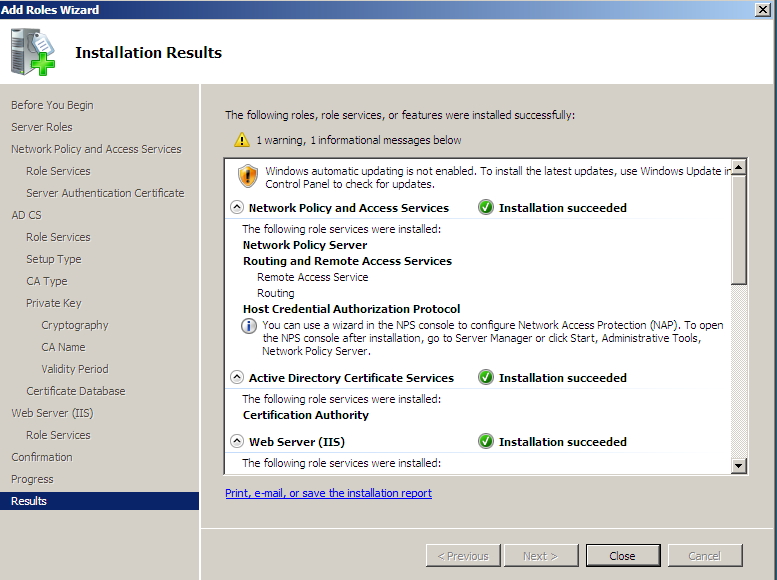This screenshot has width=777, height=580.
Task: Select the Results step in sidebar
Action: pos(29,501)
